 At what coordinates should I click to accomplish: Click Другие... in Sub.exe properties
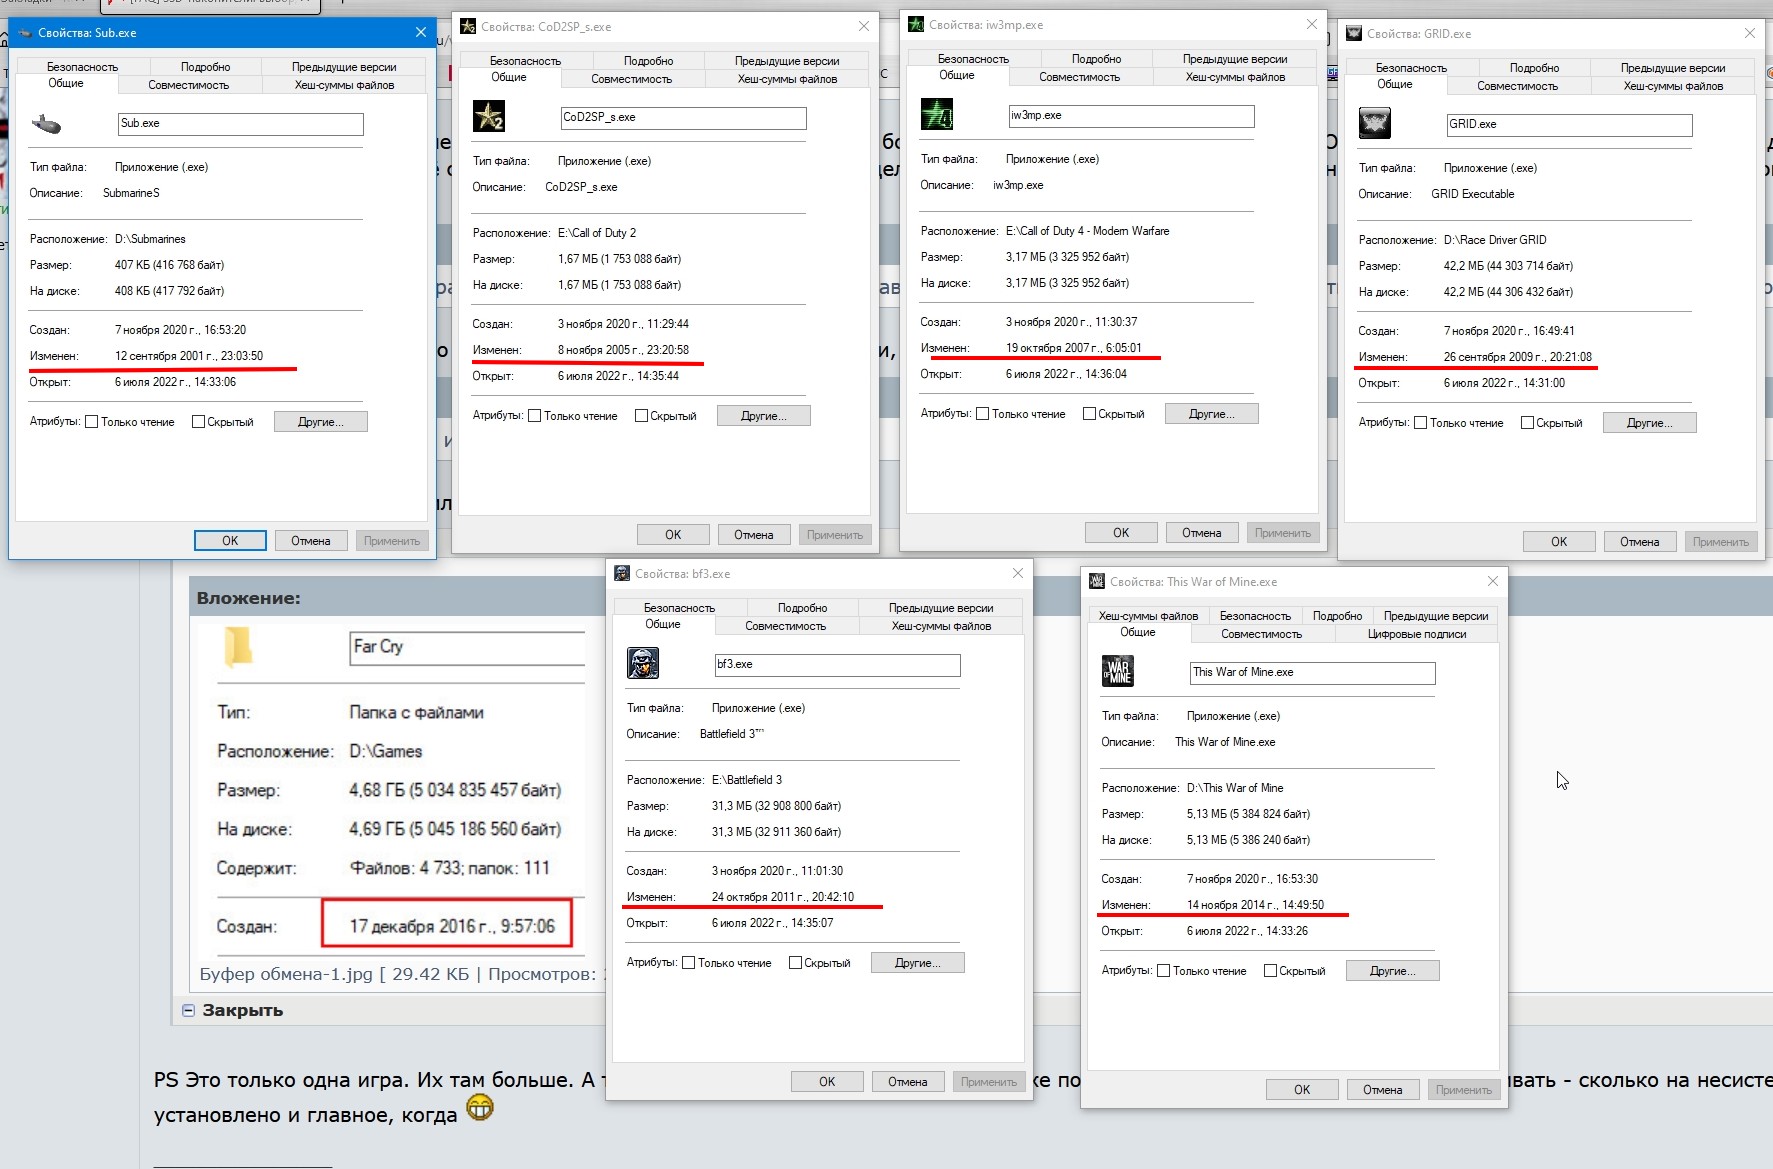pyautogui.click(x=321, y=422)
